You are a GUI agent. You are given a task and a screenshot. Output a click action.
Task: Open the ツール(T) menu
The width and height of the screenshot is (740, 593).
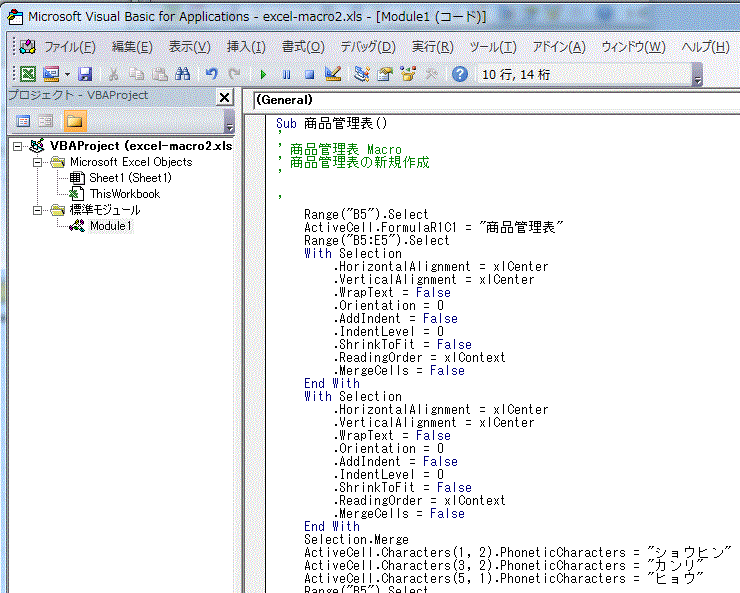tap(493, 47)
